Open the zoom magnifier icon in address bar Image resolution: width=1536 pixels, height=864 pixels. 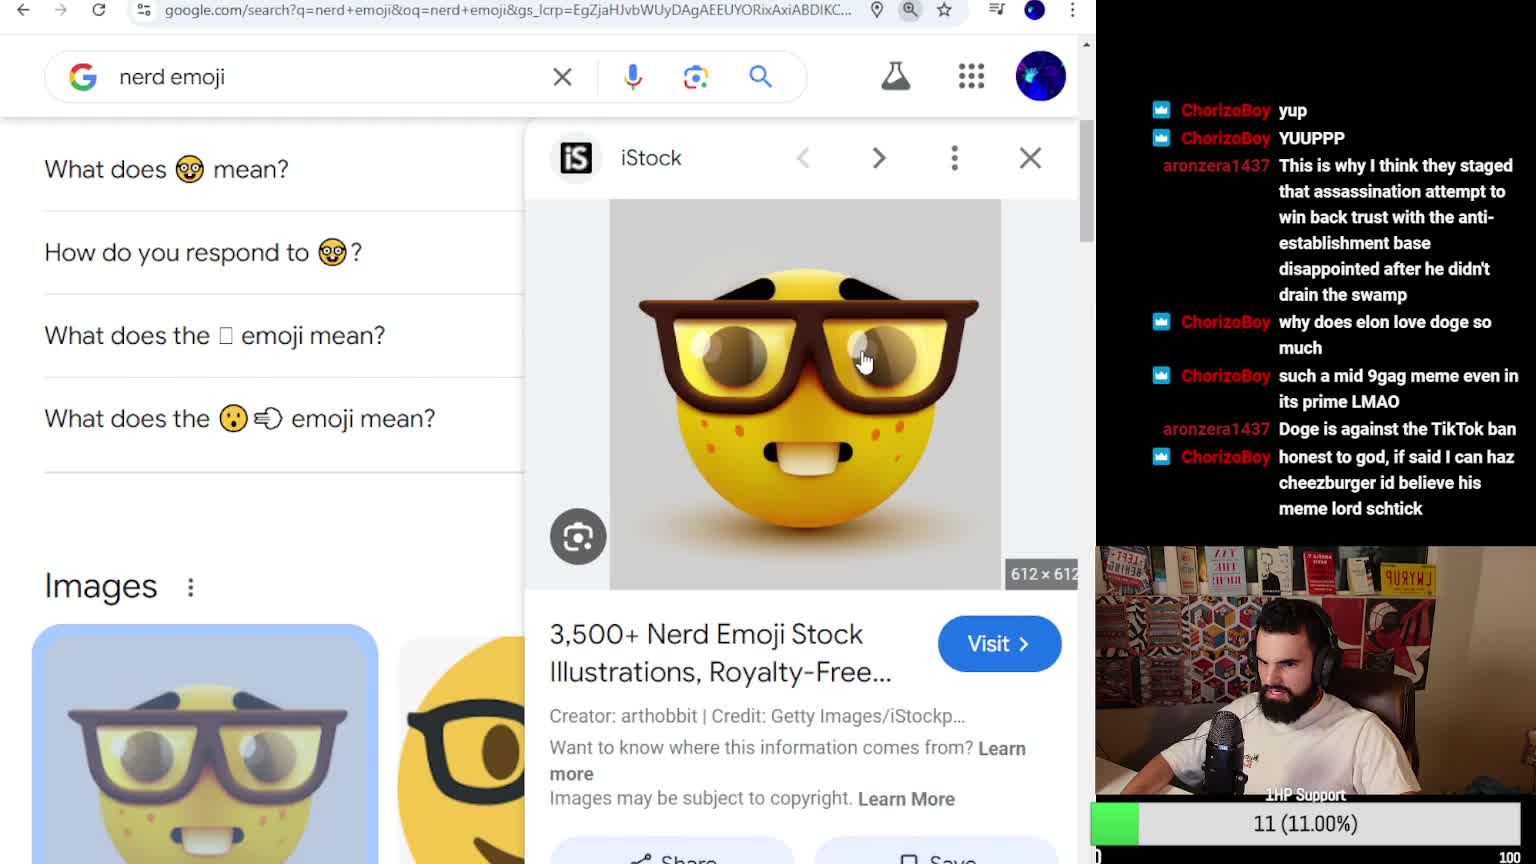[x=910, y=10]
